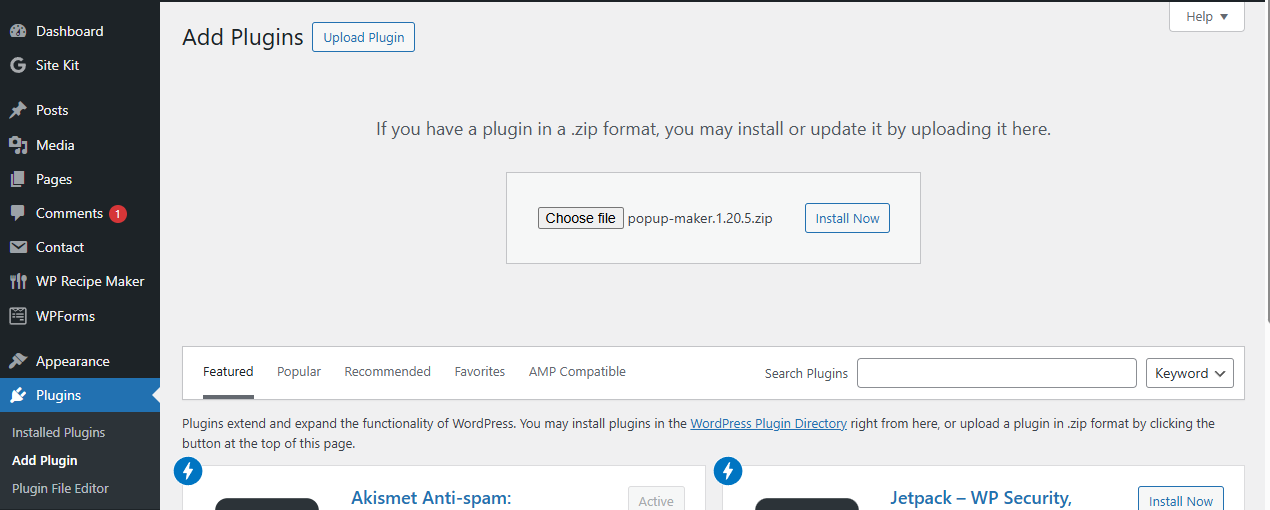This screenshot has width=1270, height=510.
Task: Click the WP Recipe Maker utensils icon
Action: (18, 281)
